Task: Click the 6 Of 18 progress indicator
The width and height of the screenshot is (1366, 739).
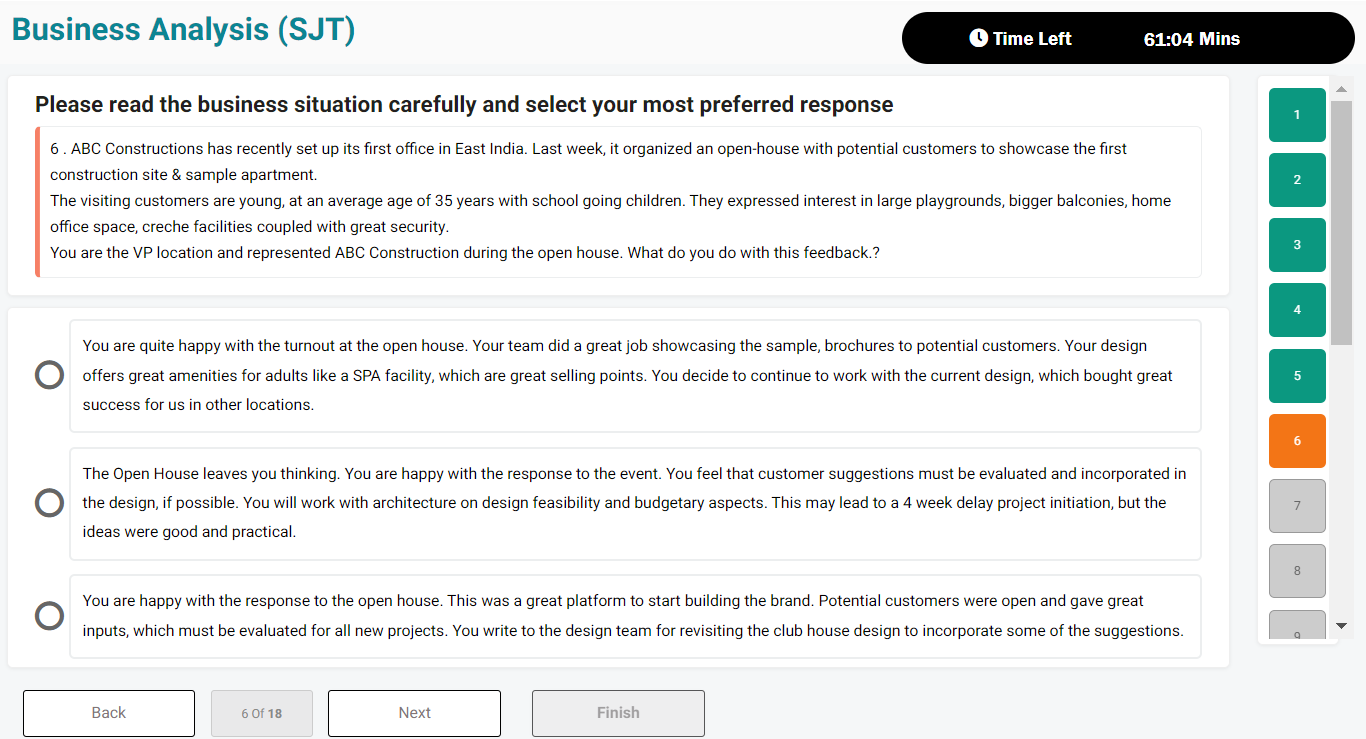Action: pos(262,713)
